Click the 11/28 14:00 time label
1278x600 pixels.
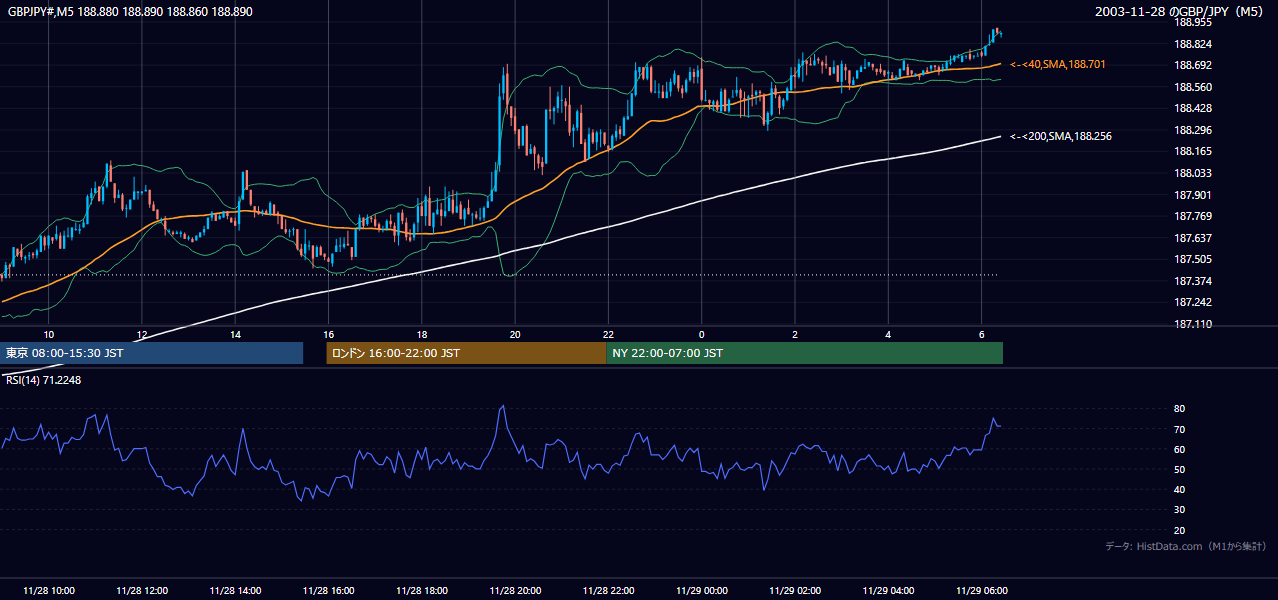[235, 590]
